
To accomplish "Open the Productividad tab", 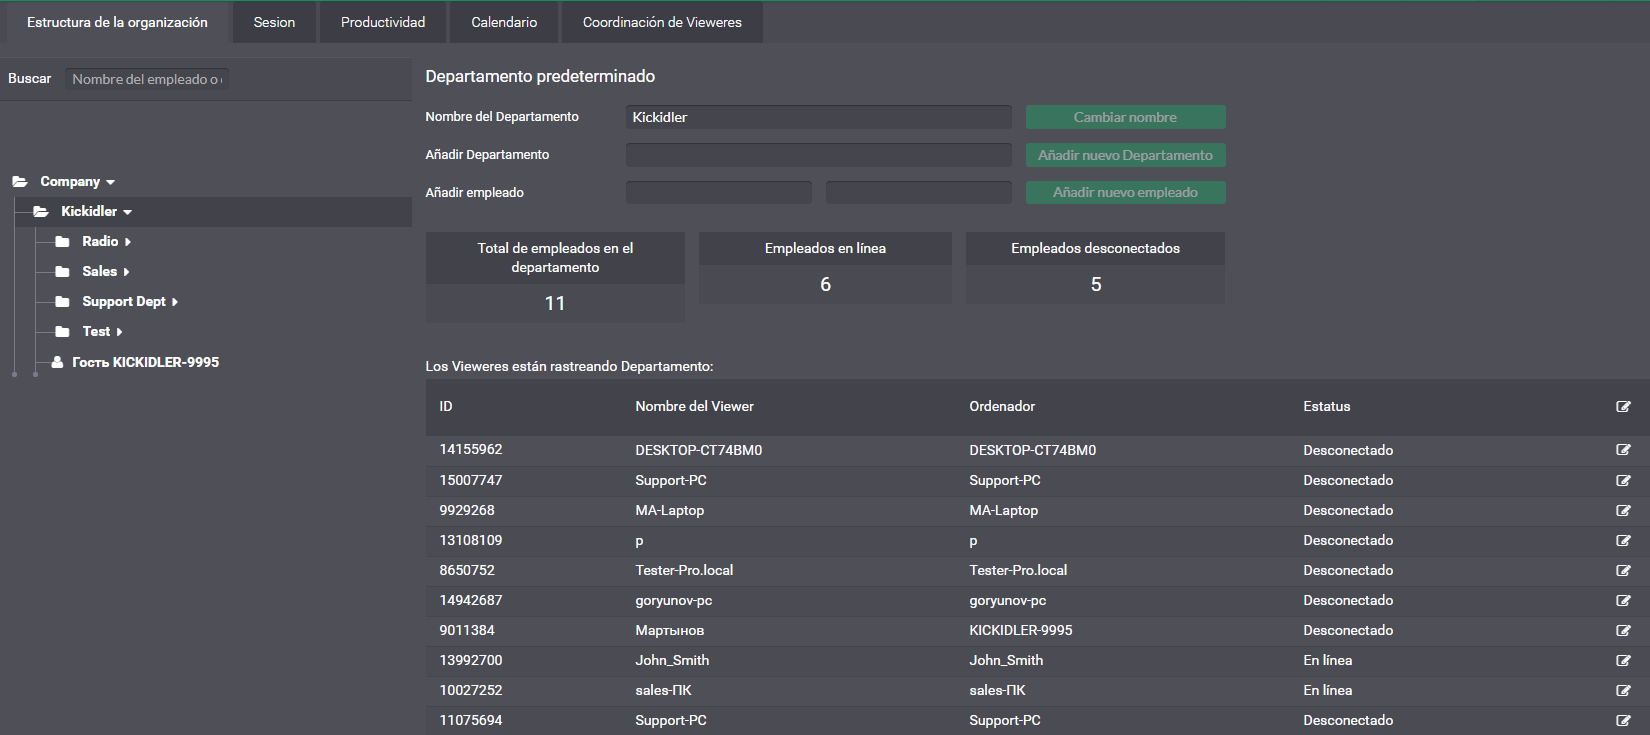I will pyautogui.click(x=383, y=22).
